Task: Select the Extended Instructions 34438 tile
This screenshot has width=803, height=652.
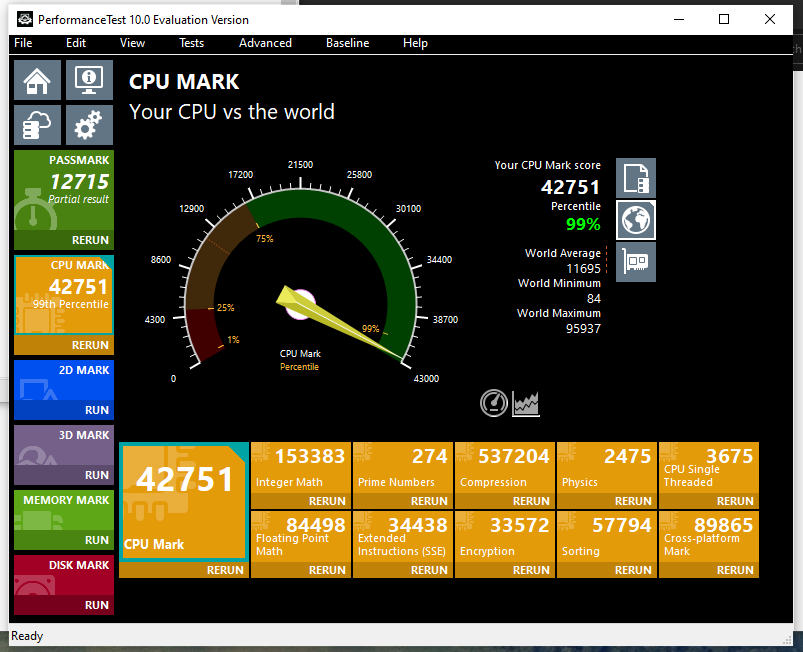Action: 403,538
